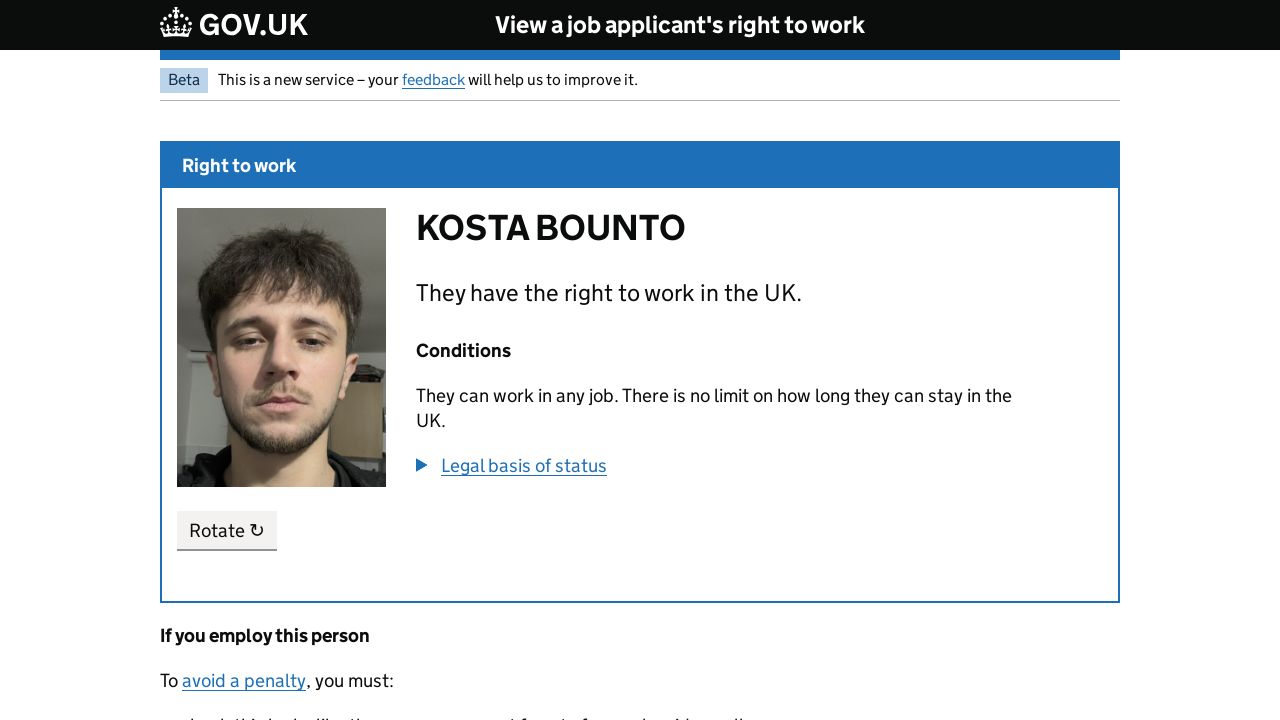The width and height of the screenshot is (1280, 720).
Task: Follow the 'avoid a penalty' link
Action: coord(244,681)
